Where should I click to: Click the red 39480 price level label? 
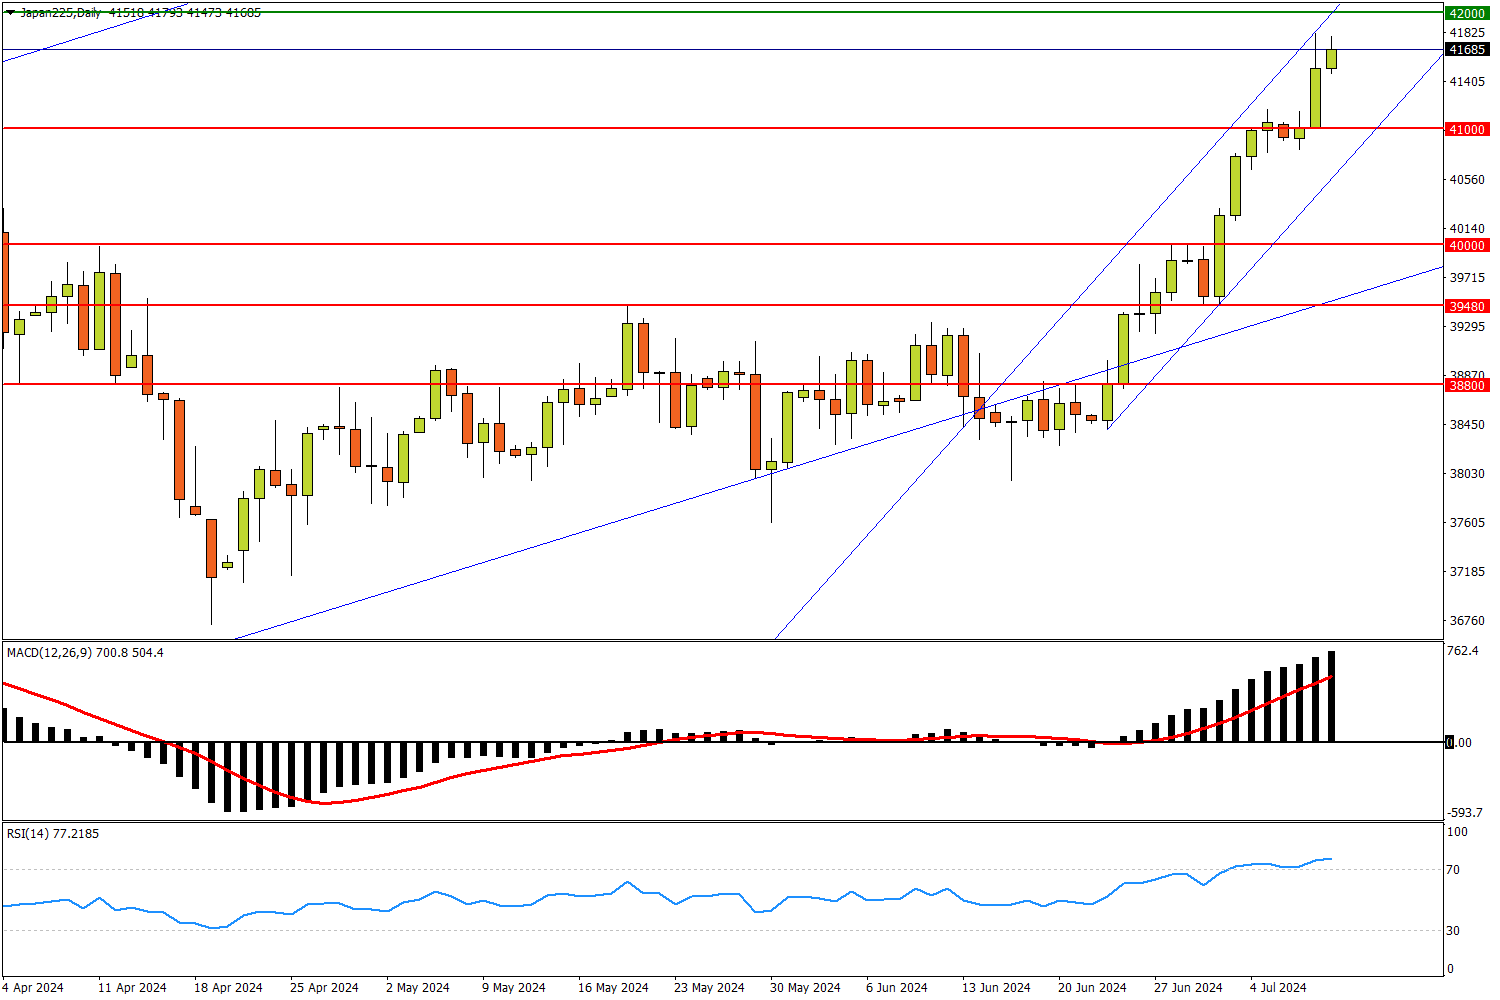coord(1466,306)
